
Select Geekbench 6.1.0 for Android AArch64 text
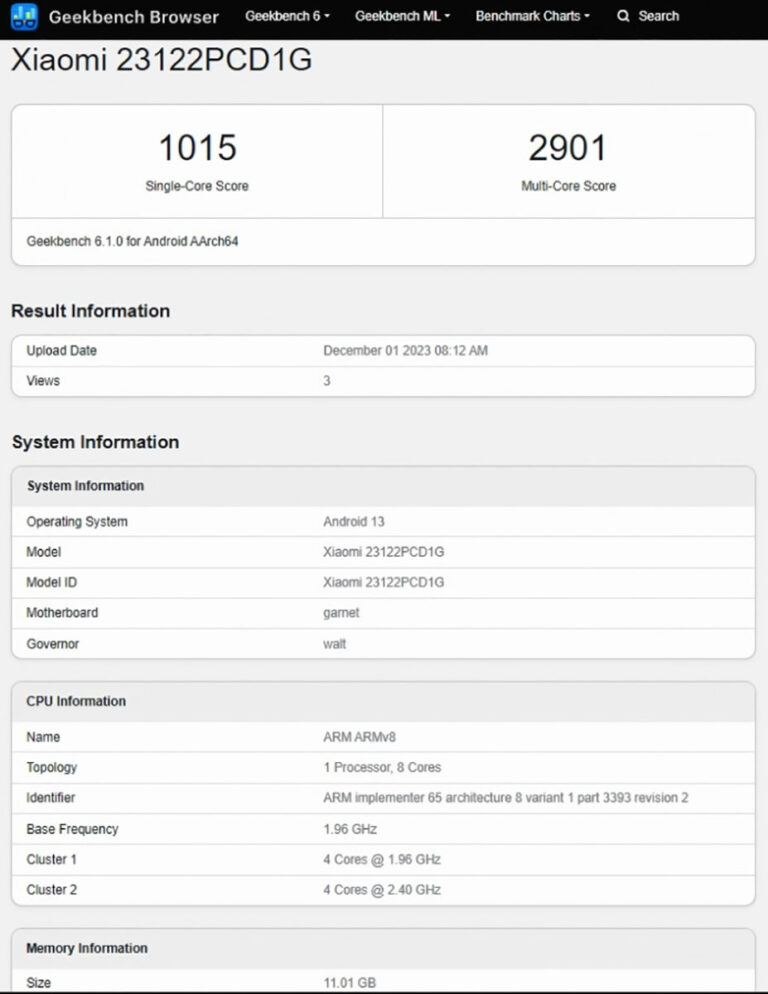(132, 241)
